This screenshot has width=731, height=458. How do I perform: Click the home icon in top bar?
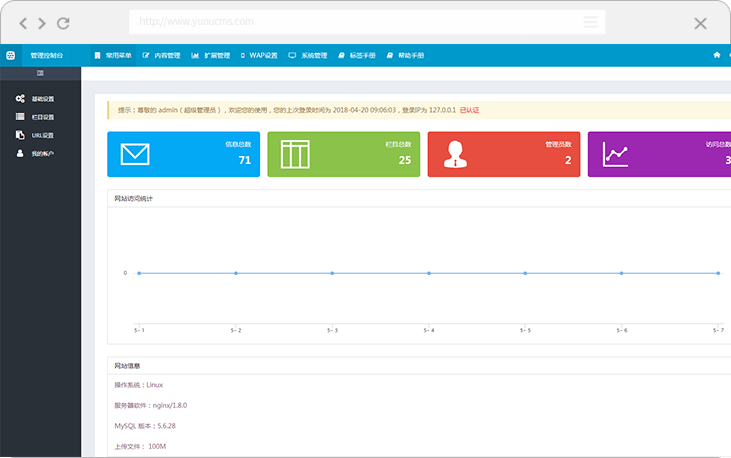coord(716,55)
